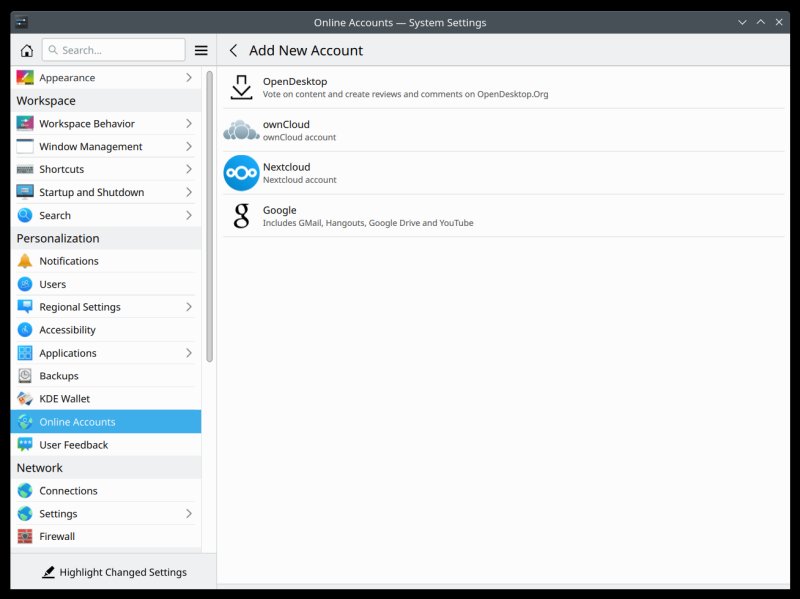Click the home icon in the sidebar header
The image size is (800, 599).
point(27,50)
